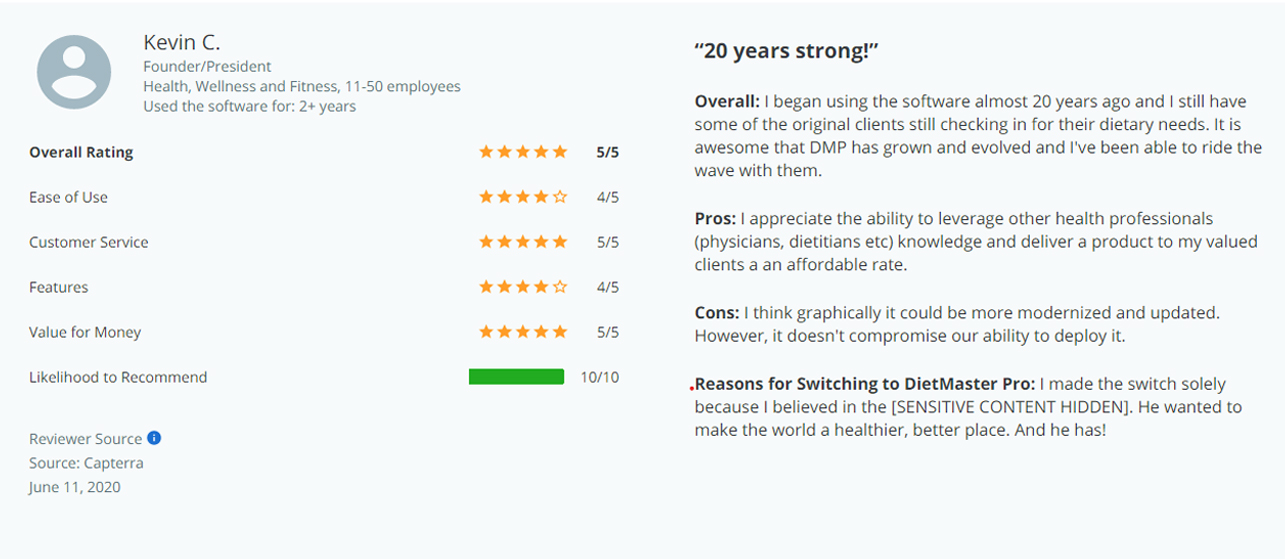Click the green Likelihood to Recommend bar
This screenshot has height=559, width=1285.
pyautogui.click(x=516, y=377)
